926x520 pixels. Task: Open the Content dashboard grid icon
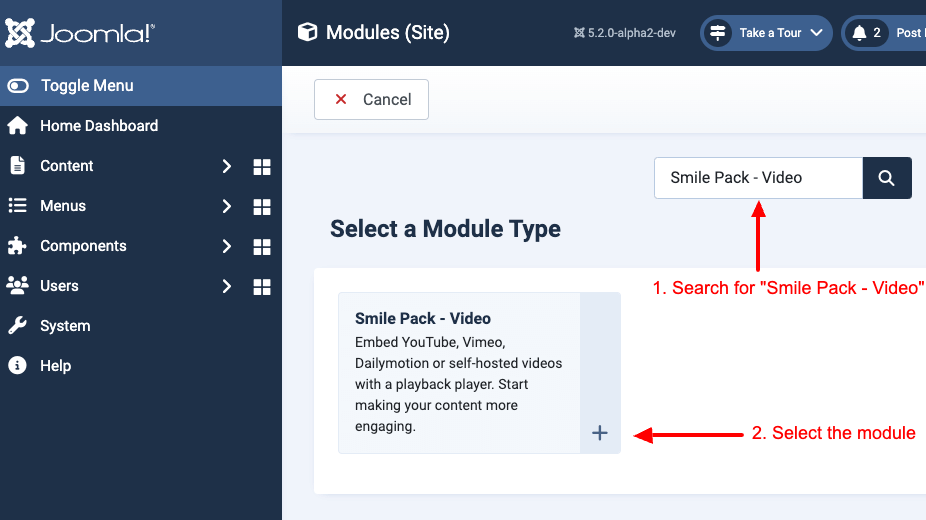click(262, 166)
